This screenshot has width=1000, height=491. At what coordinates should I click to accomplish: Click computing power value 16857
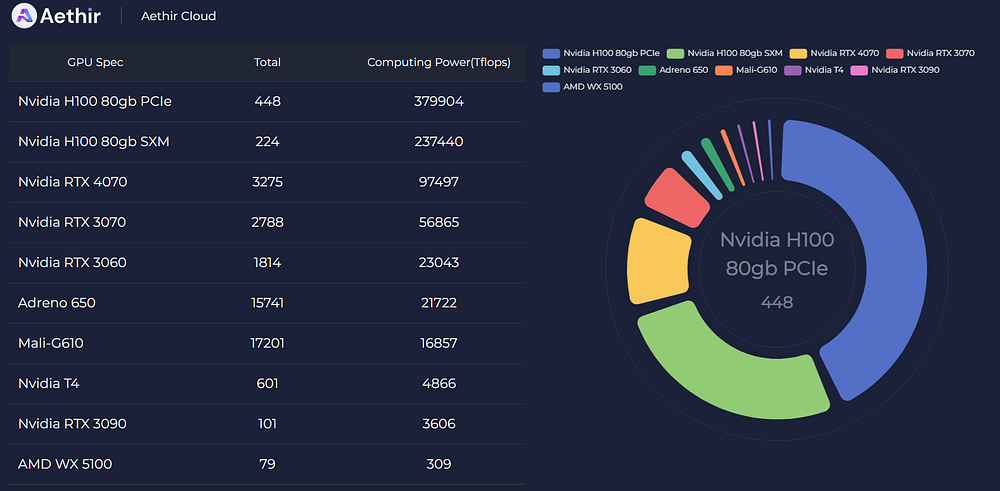tap(439, 343)
